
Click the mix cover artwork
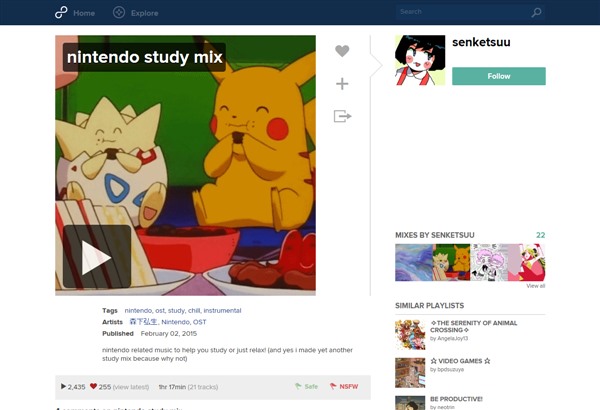[185, 165]
